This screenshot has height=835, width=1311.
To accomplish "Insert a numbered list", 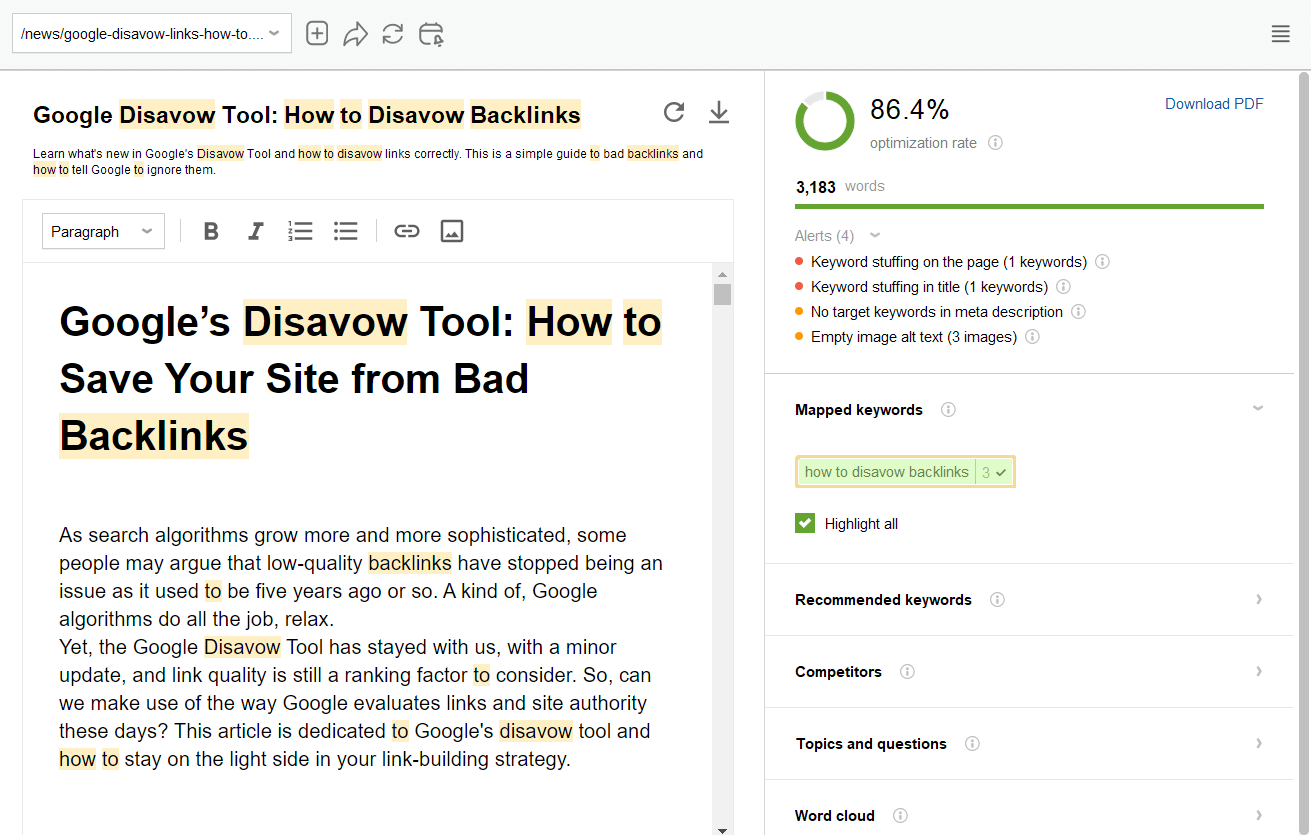I will pos(300,231).
